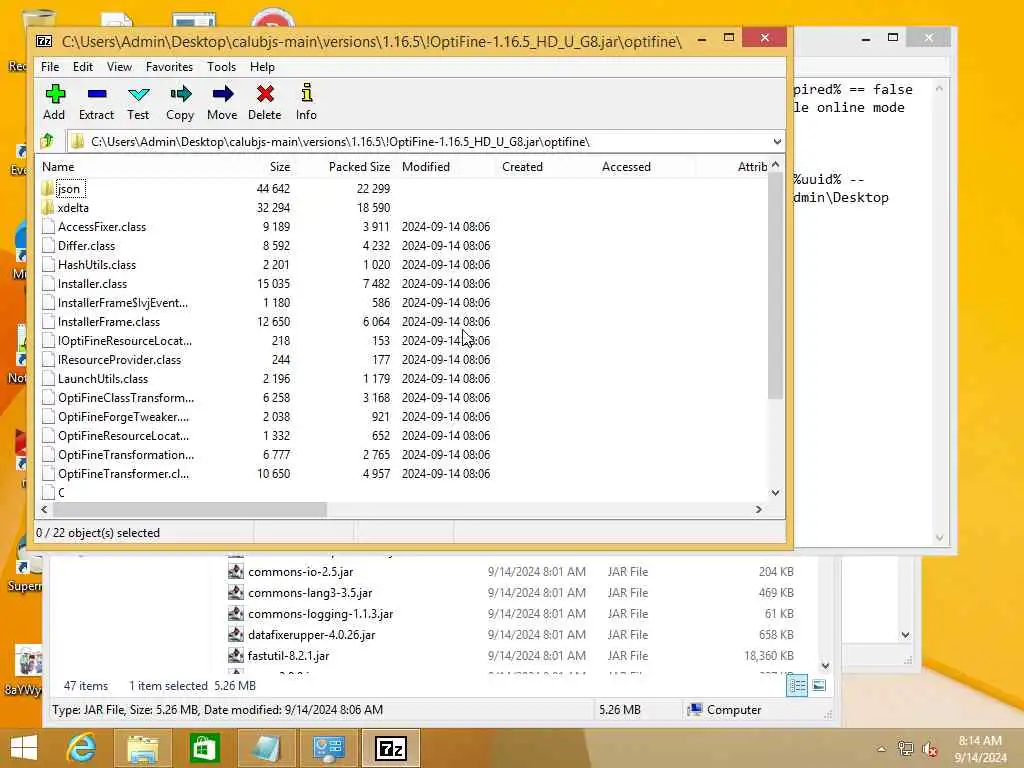This screenshot has width=1024, height=768.
Task: Open Notepad taskbar button
Action: pyautogui.click(x=265, y=748)
